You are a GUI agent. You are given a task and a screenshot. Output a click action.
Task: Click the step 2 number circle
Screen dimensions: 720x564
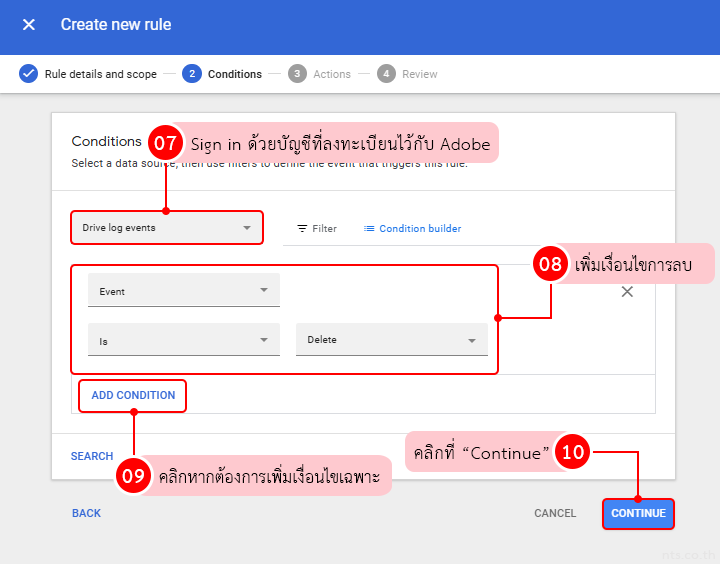191,74
